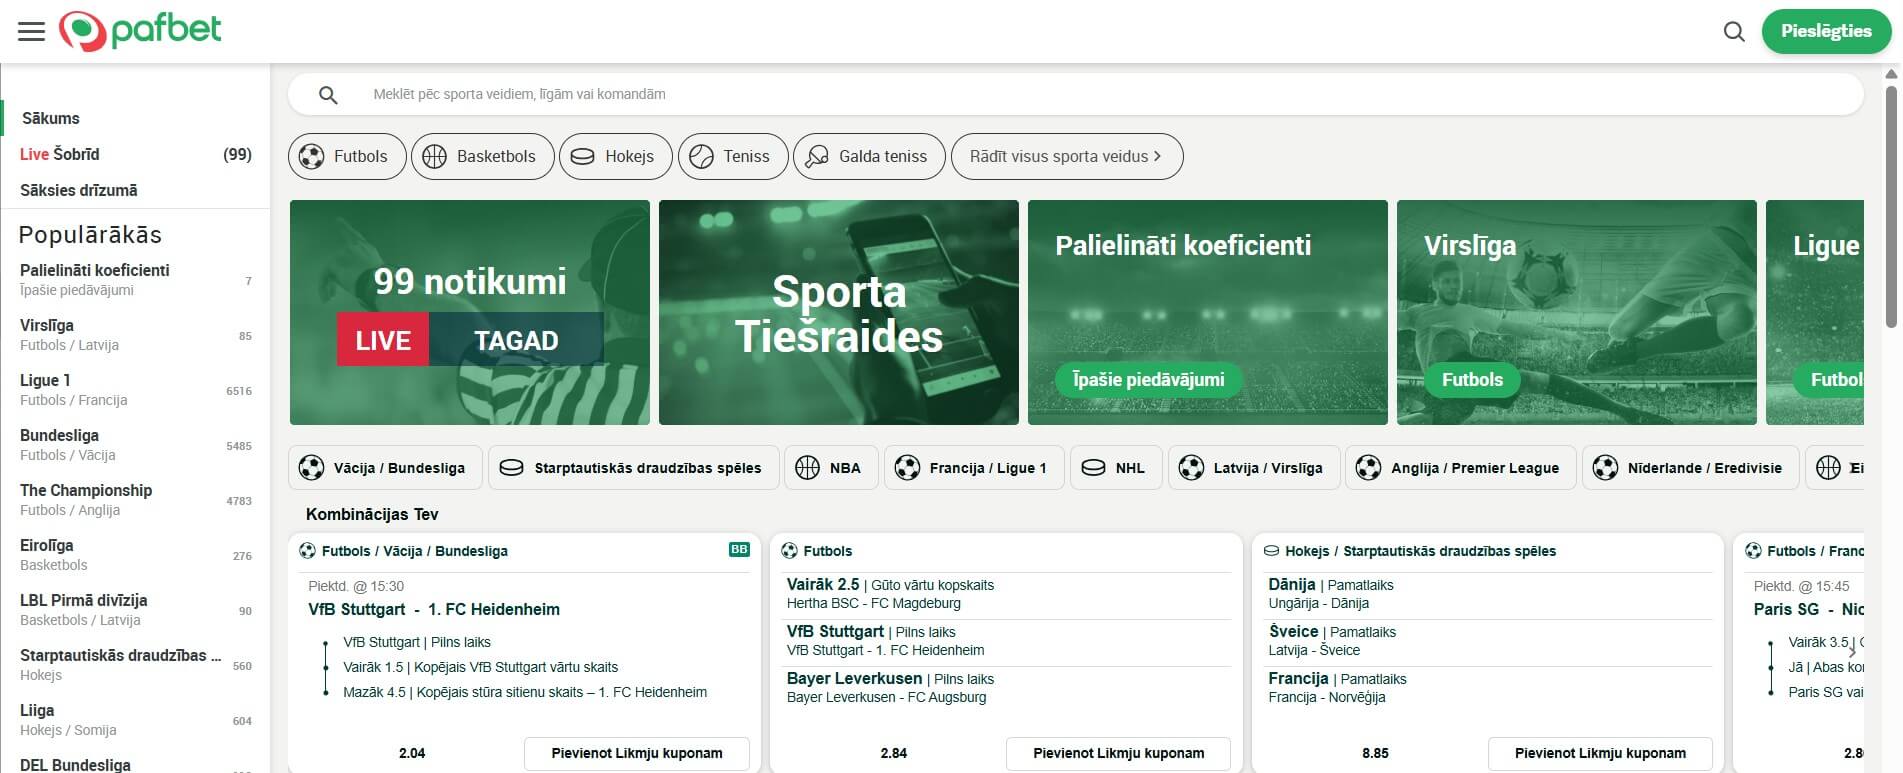Click Vairāk 2.5 Hertha BSC selection

[x=1009, y=594]
